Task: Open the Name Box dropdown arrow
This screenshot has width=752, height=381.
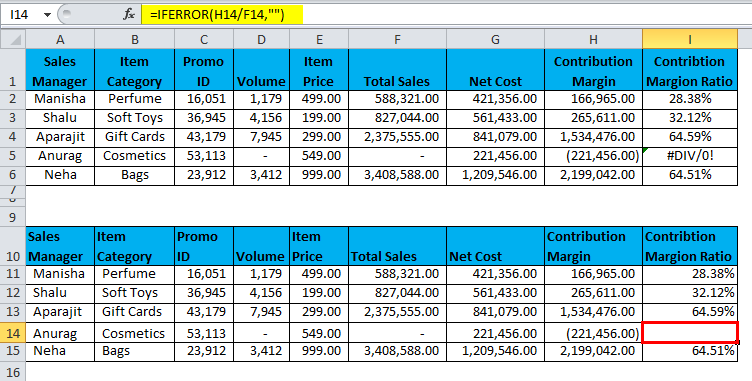Action: coord(47,15)
